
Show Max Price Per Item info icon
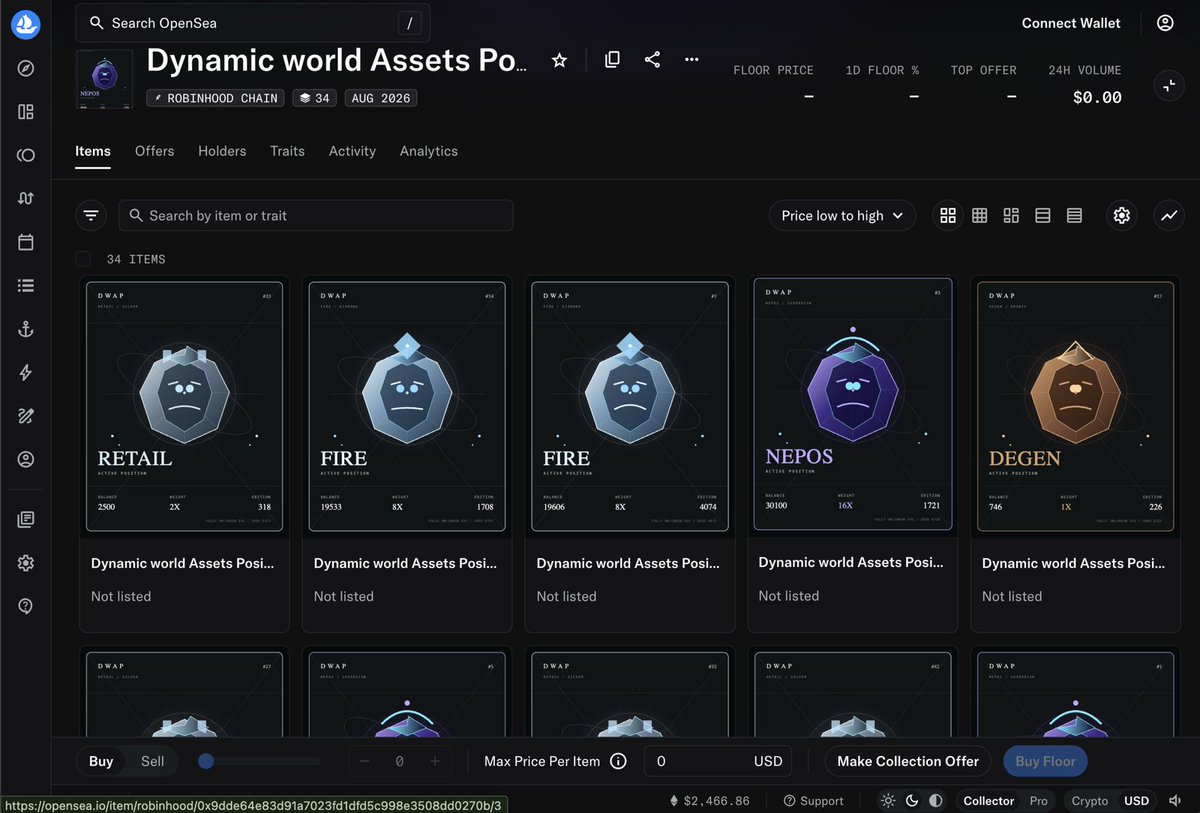click(618, 761)
